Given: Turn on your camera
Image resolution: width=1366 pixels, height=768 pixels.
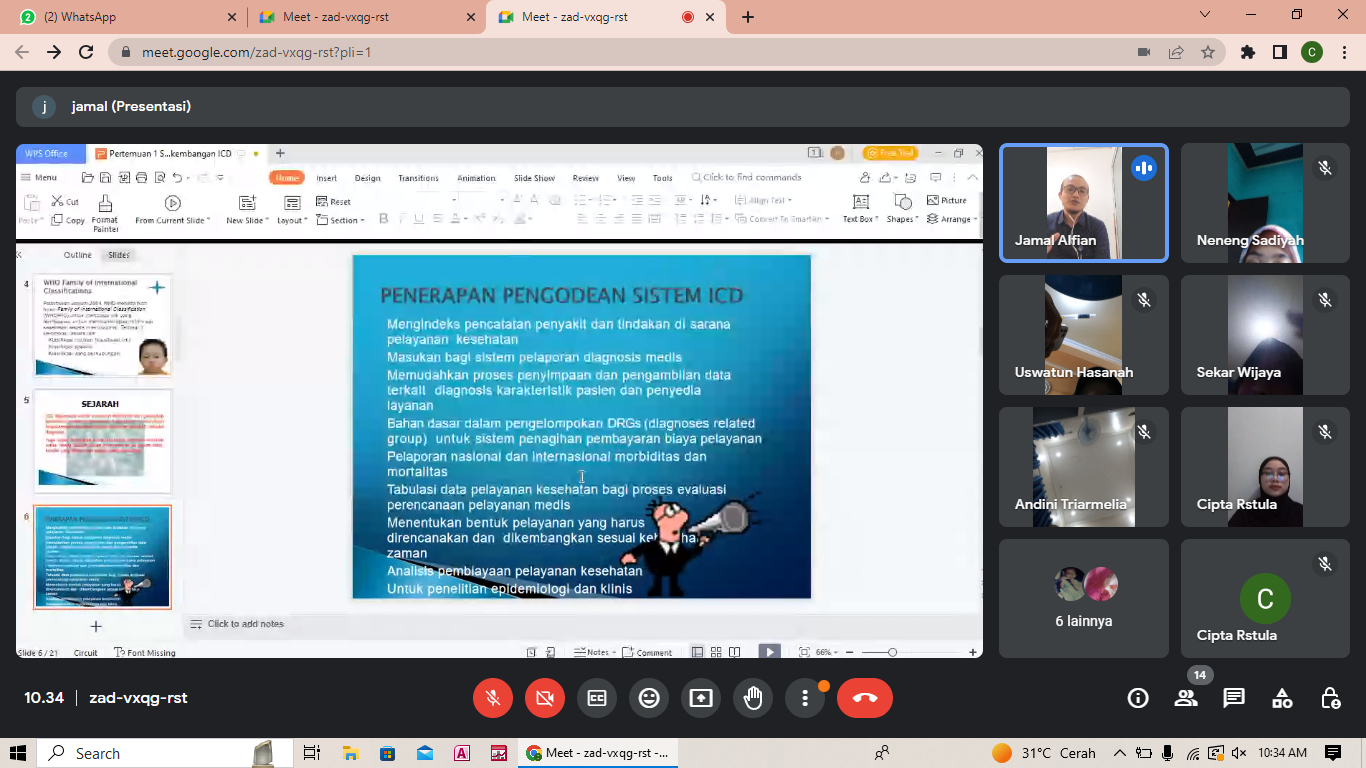Looking at the screenshot, I should tap(545, 698).
